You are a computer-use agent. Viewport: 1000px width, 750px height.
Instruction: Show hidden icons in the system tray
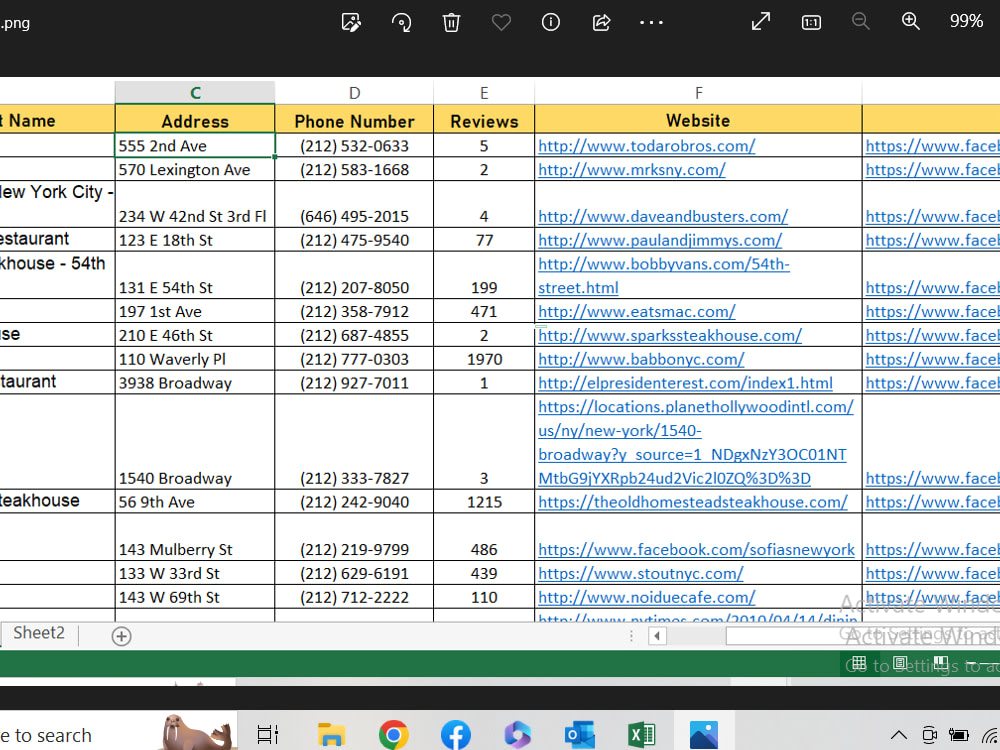click(899, 735)
